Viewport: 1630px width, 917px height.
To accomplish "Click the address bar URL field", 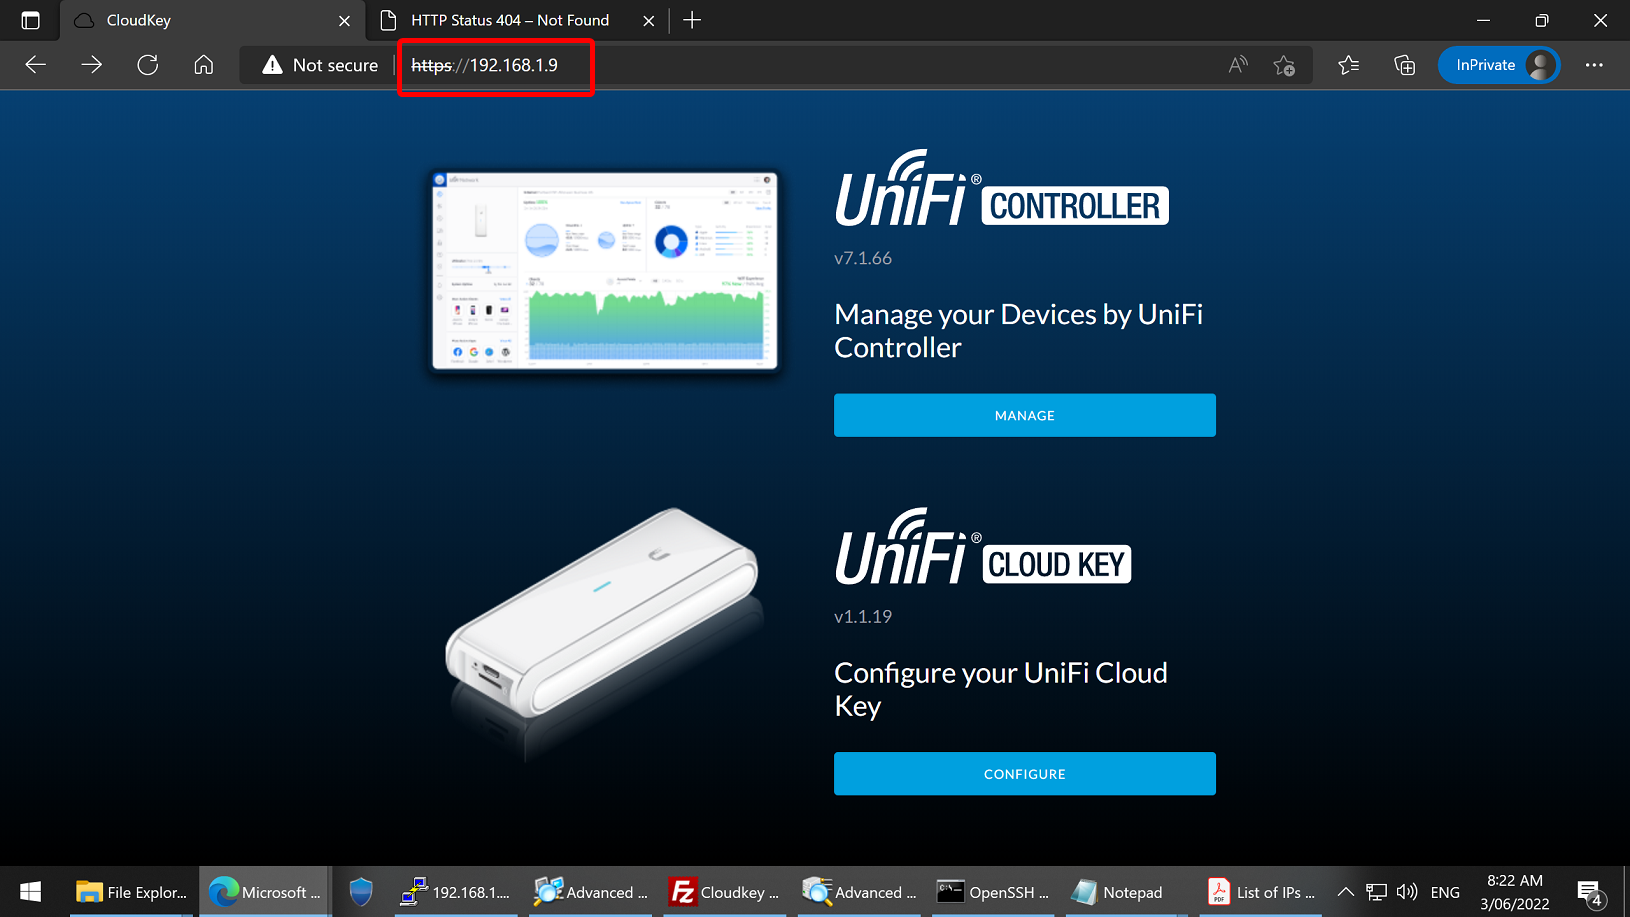I will (700, 65).
